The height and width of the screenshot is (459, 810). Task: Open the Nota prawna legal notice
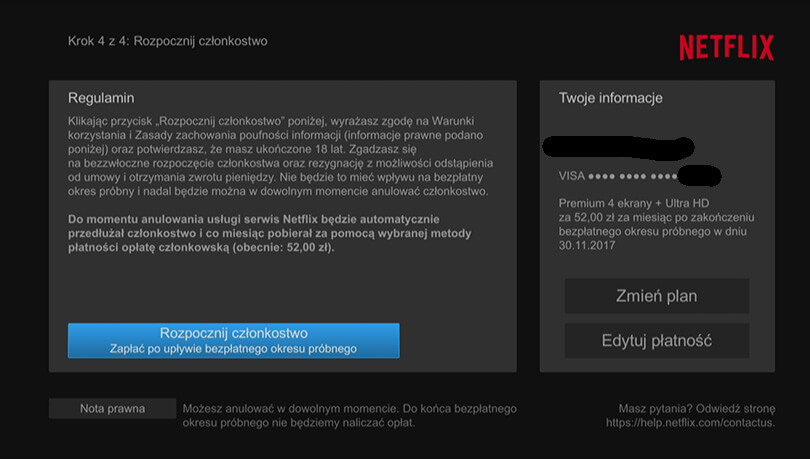(112, 409)
